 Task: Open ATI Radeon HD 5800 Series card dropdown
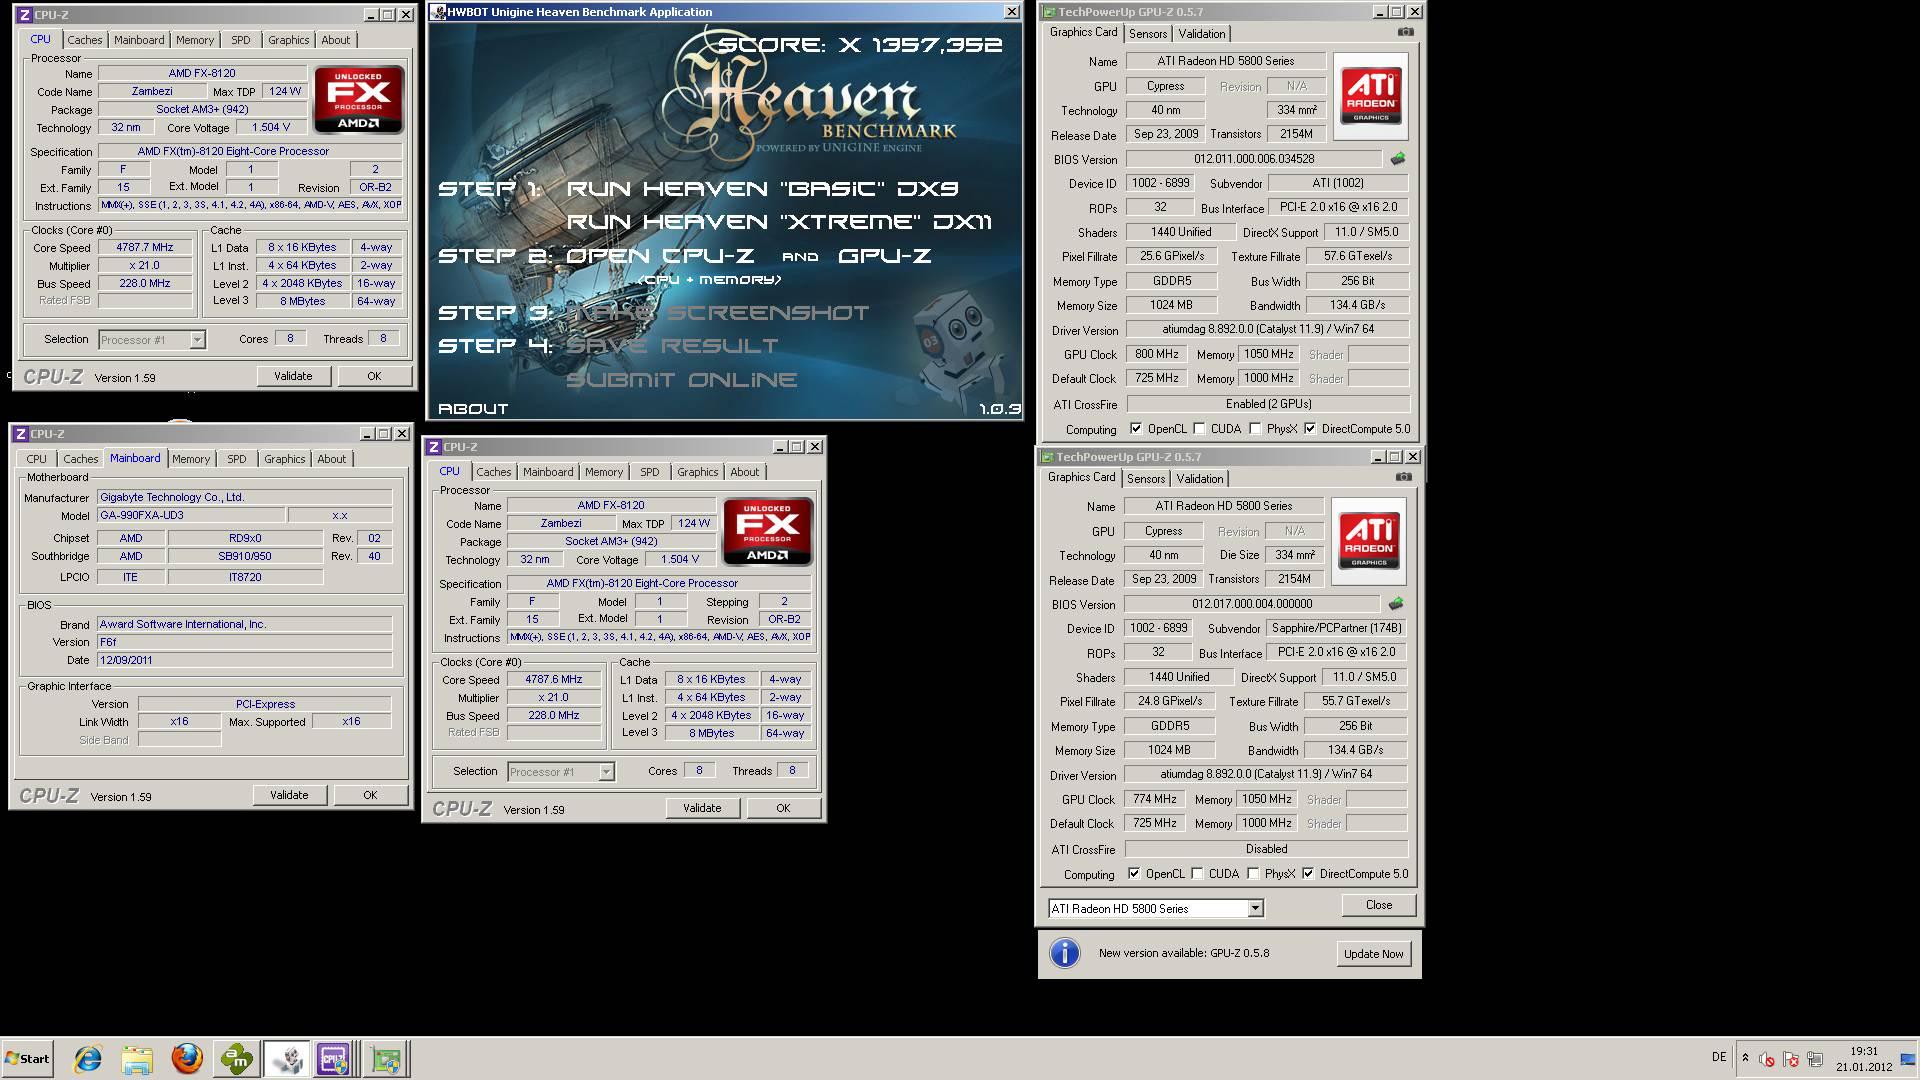(1156, 908)
